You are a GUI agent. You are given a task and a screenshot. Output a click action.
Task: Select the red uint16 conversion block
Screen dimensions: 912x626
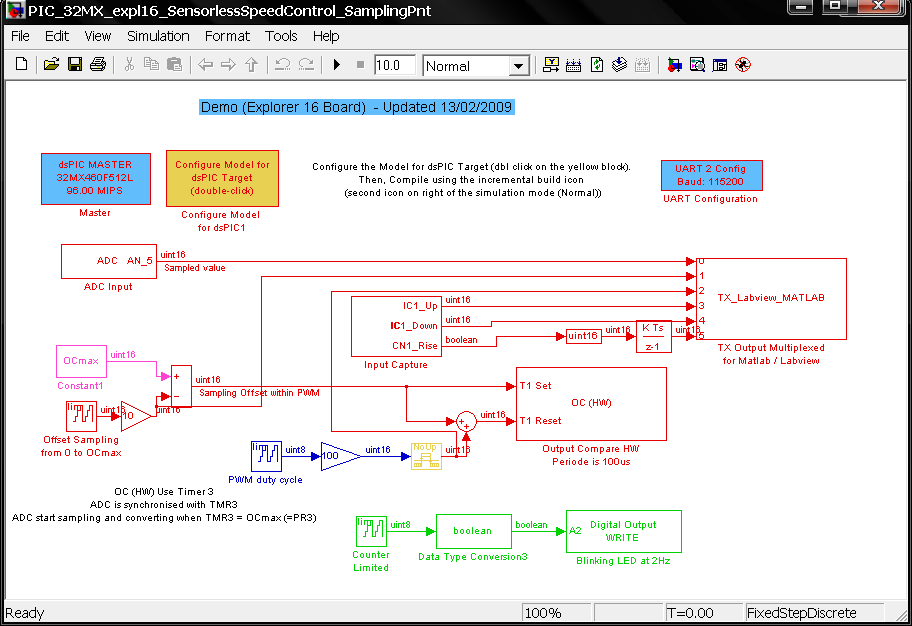[583, 336]
